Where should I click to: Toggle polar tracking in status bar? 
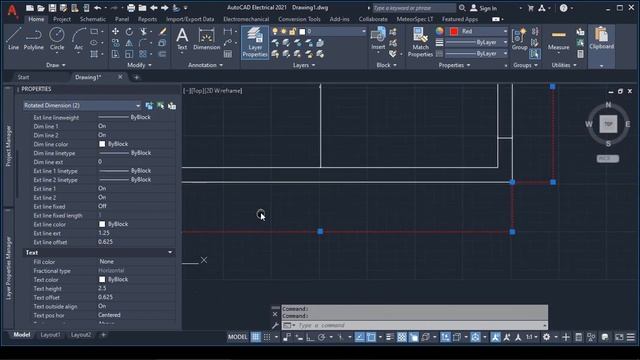(x=322, y=337)
